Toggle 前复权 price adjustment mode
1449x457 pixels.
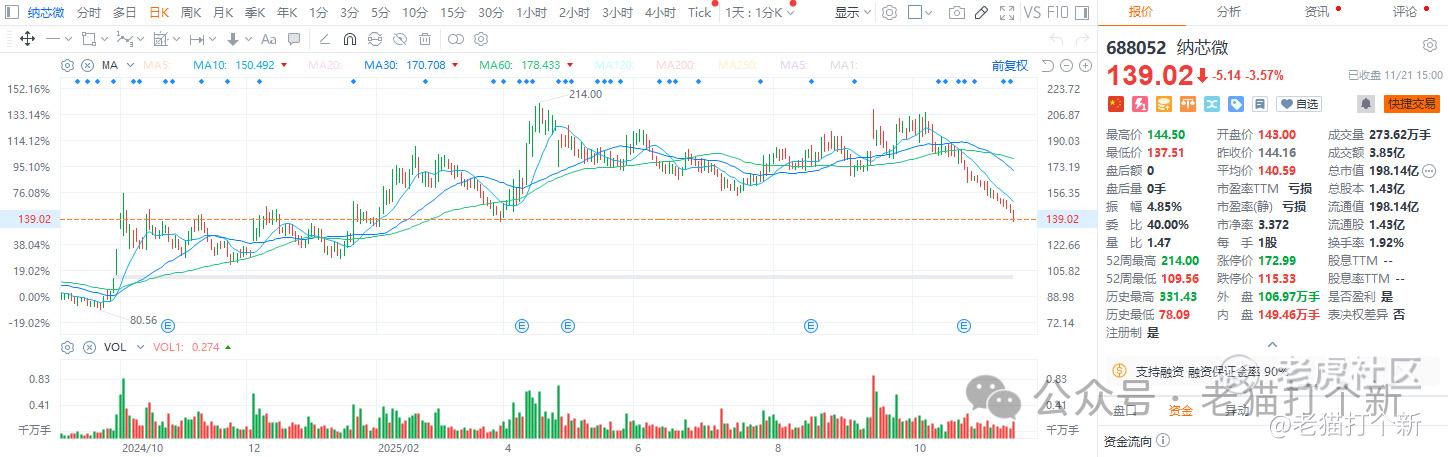[x=1010, y=65]
